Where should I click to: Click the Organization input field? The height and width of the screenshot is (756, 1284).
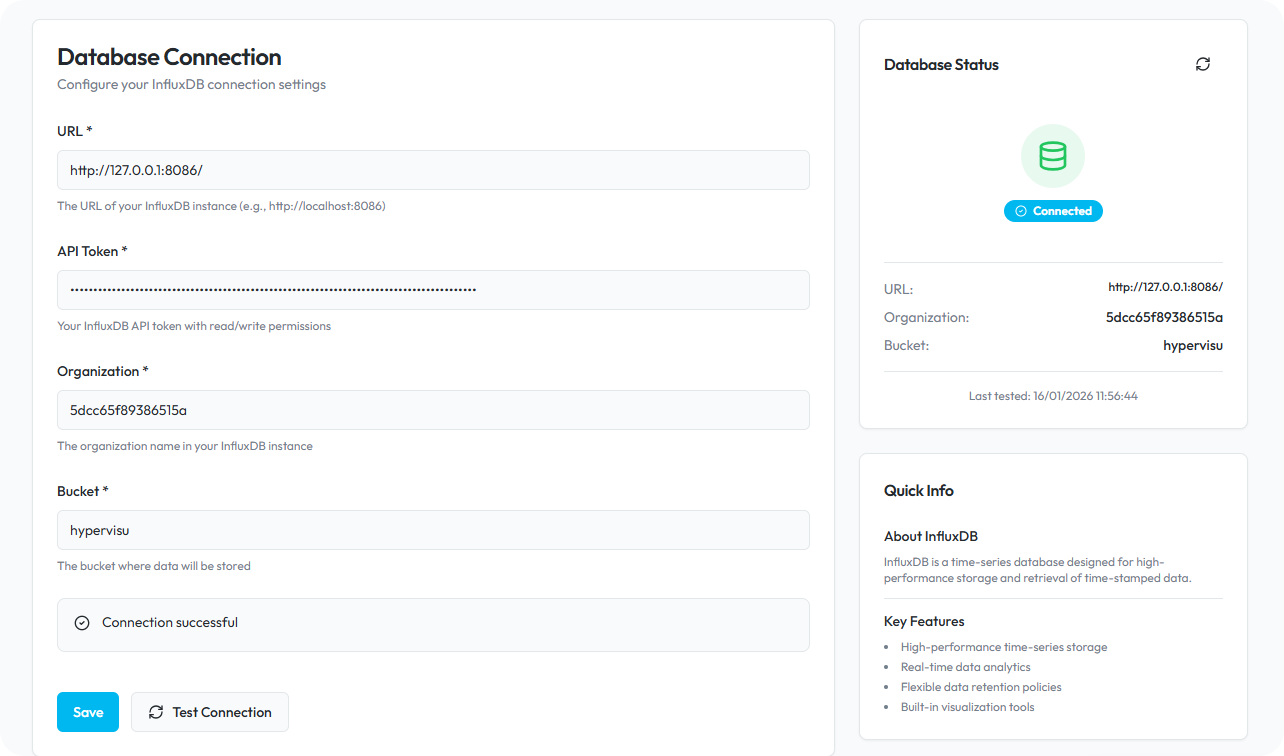(x=433, y=410)
